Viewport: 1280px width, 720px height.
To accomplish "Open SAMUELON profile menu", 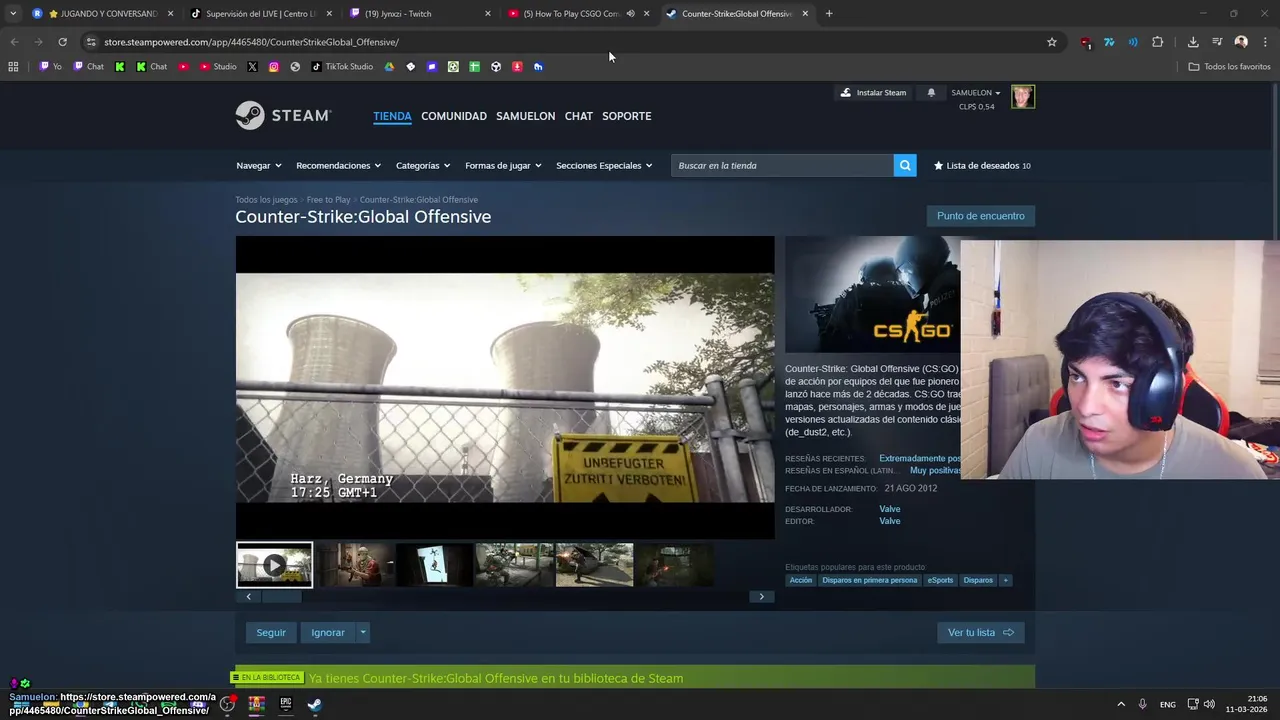I will point(525,116).
